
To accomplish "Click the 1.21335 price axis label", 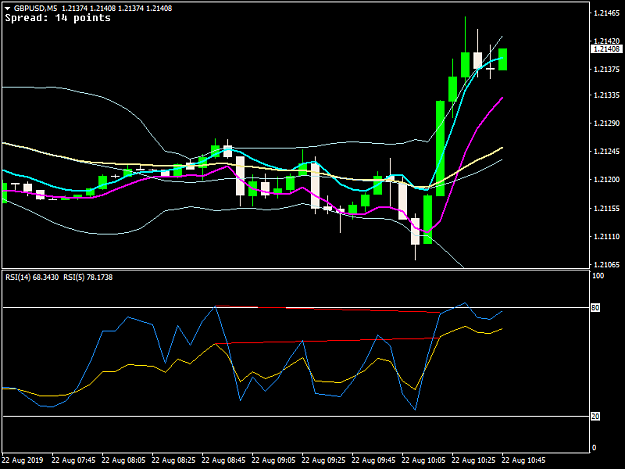I will tap(607, 95).
